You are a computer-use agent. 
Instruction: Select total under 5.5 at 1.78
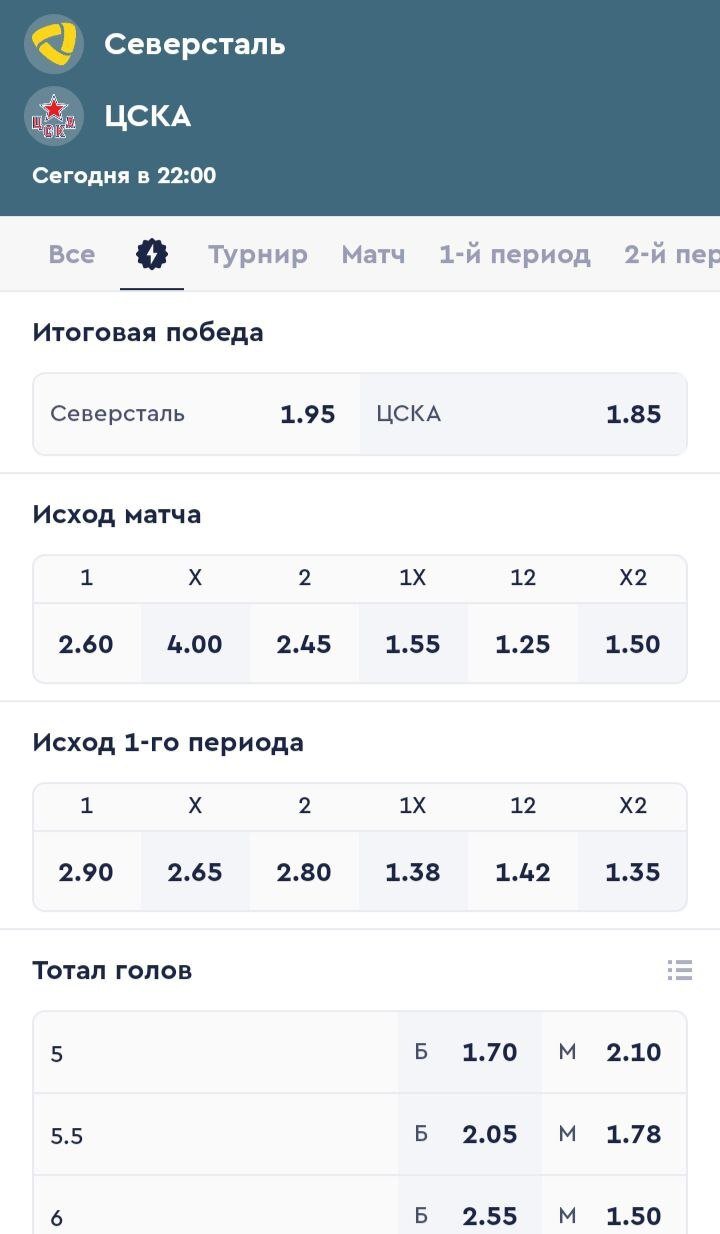(614, 1134)
